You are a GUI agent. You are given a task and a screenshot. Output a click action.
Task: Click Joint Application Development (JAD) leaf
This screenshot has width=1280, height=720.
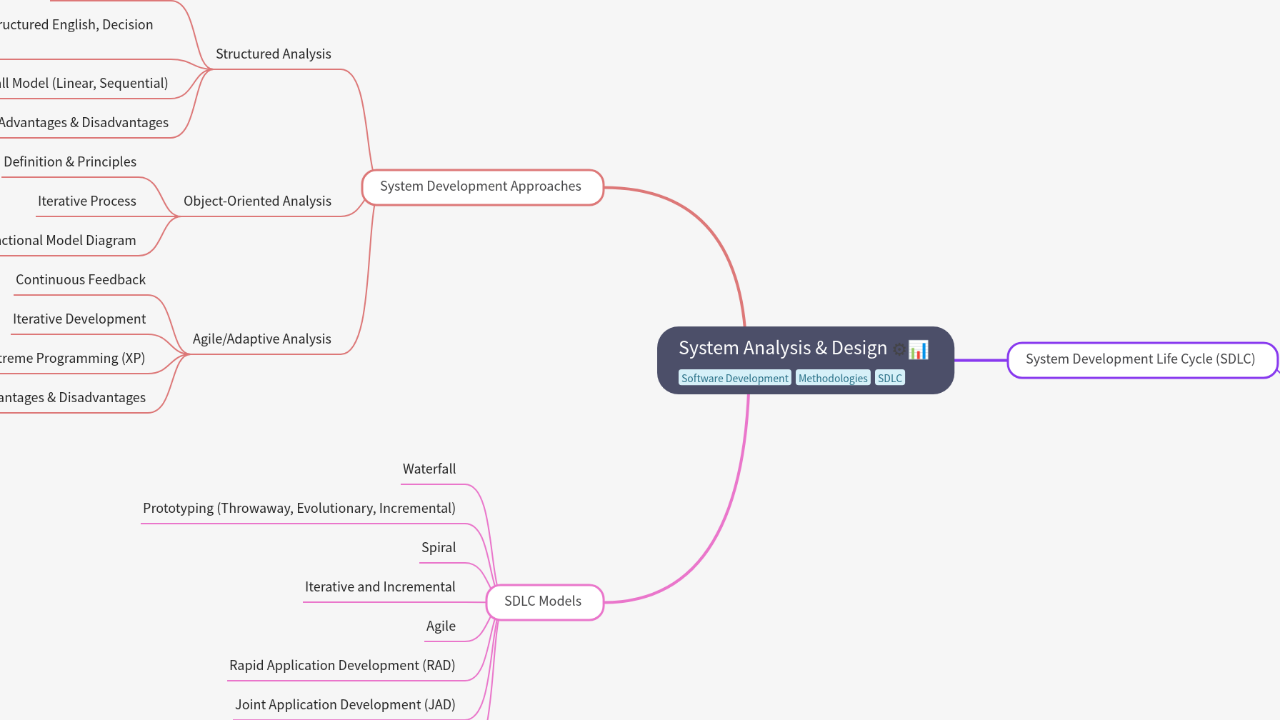point(345,705)
